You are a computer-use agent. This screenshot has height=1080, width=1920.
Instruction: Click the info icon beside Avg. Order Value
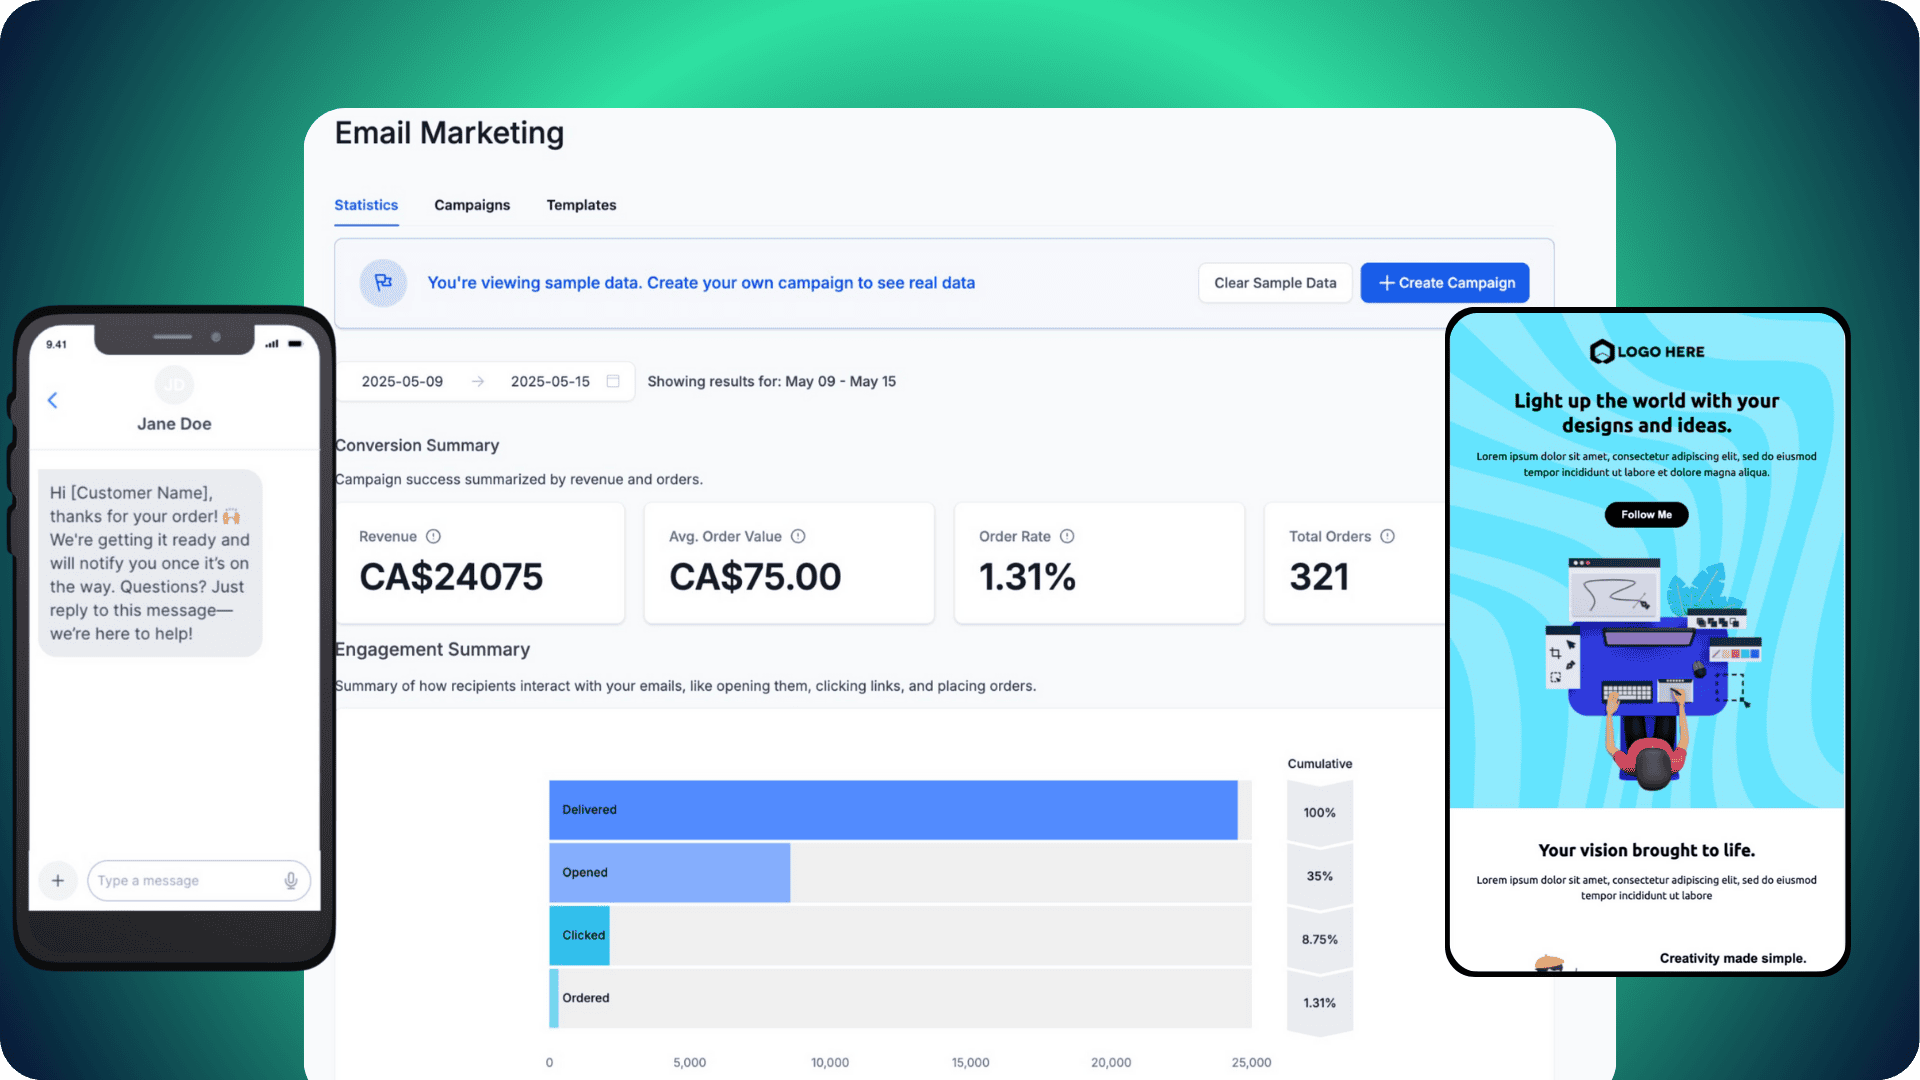tap(798, 536)
